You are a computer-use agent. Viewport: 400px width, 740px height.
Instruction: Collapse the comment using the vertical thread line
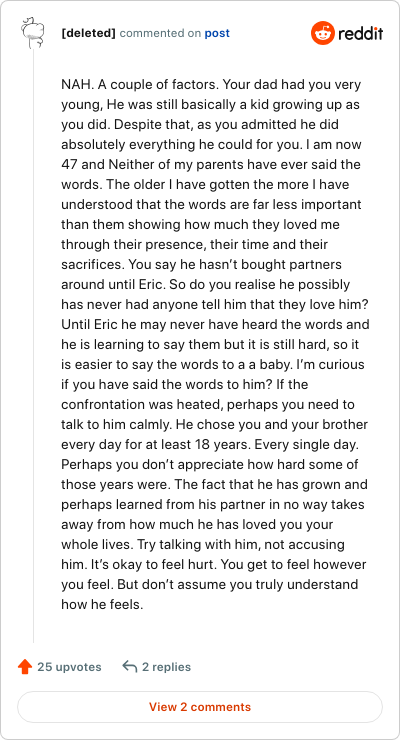(x=33, y=346)
